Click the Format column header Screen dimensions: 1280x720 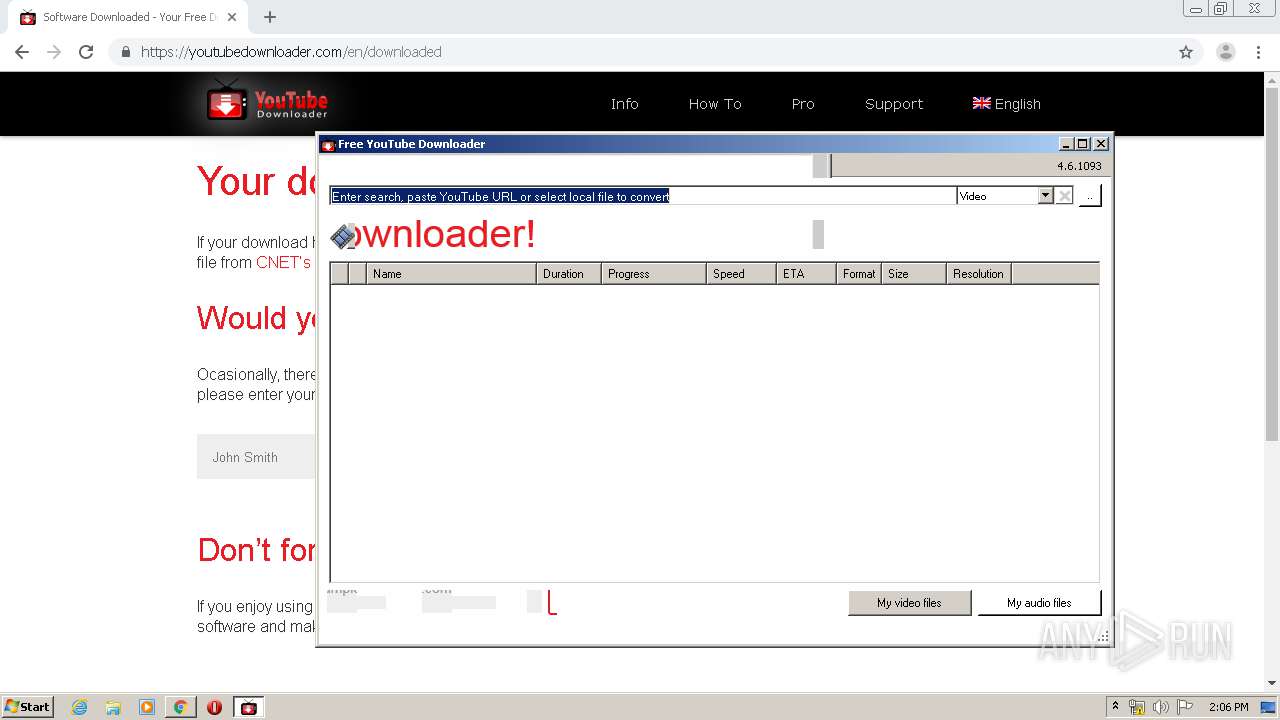click(x=858, y=273)
